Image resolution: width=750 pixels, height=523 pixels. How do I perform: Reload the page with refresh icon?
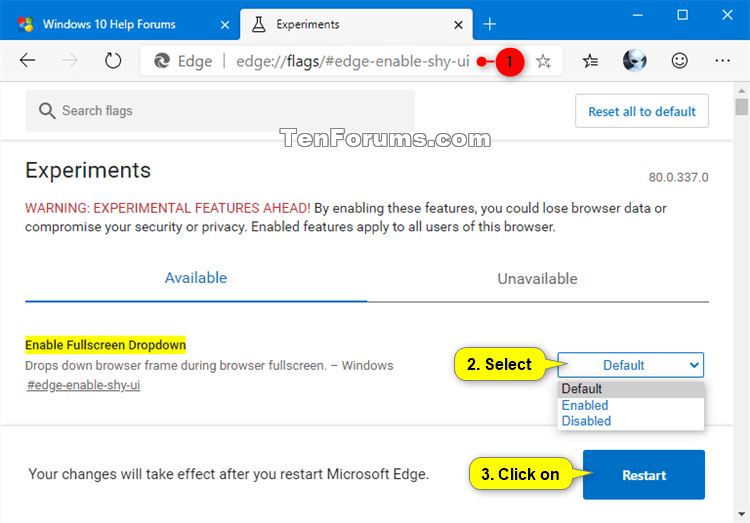[113, 61]
